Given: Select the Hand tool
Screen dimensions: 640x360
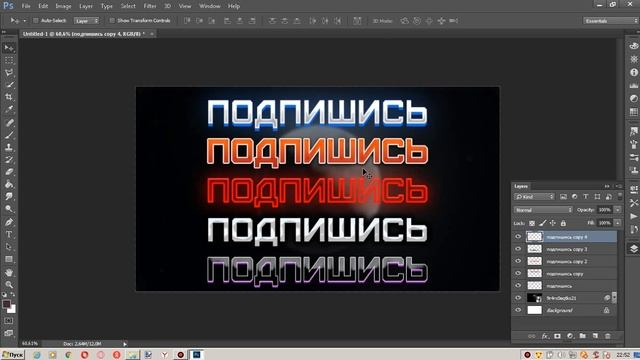Looking at the screenshot, I should pos(9,272).
